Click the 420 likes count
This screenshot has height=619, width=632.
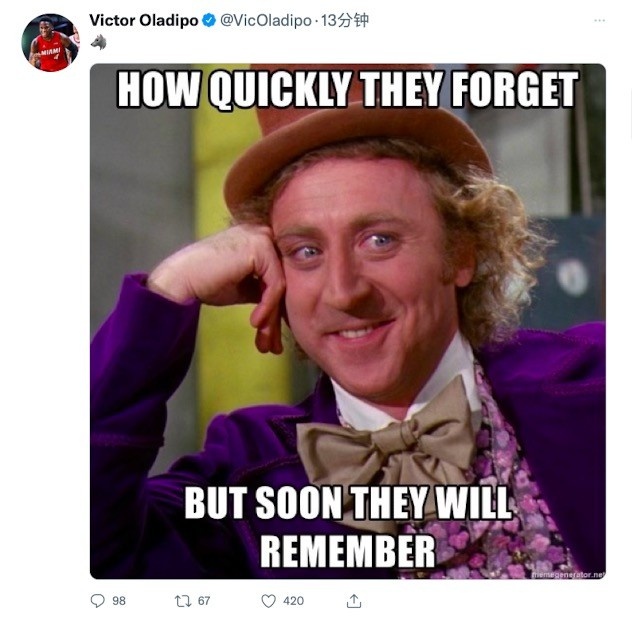click(x=293, y=601)
